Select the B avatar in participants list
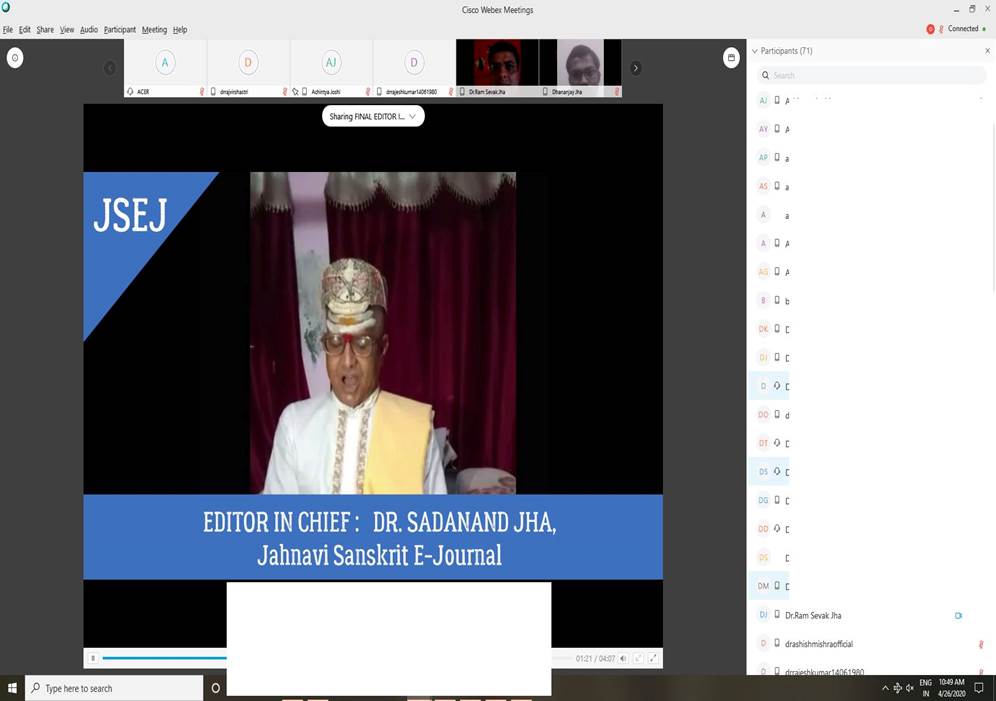The image size is (996, 701). pos(764,300)
